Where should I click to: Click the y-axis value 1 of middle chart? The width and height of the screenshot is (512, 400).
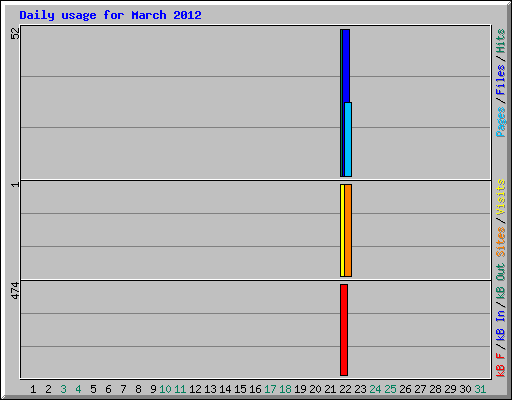15,184
